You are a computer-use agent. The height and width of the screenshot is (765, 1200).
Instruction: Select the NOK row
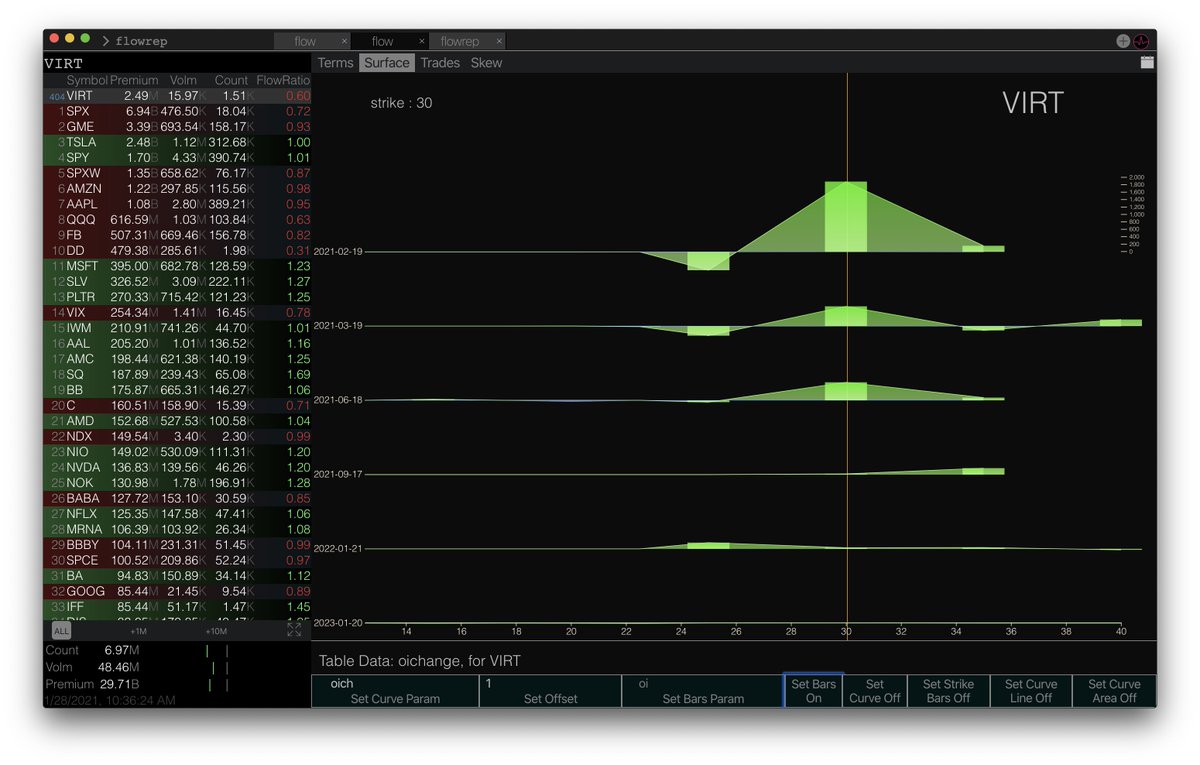tap(177, 483)
